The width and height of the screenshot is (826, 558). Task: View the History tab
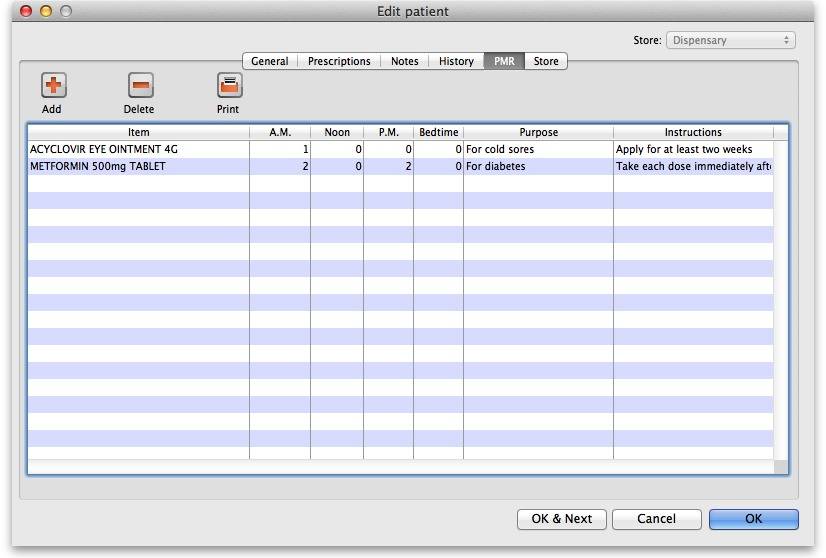(456, 61)
